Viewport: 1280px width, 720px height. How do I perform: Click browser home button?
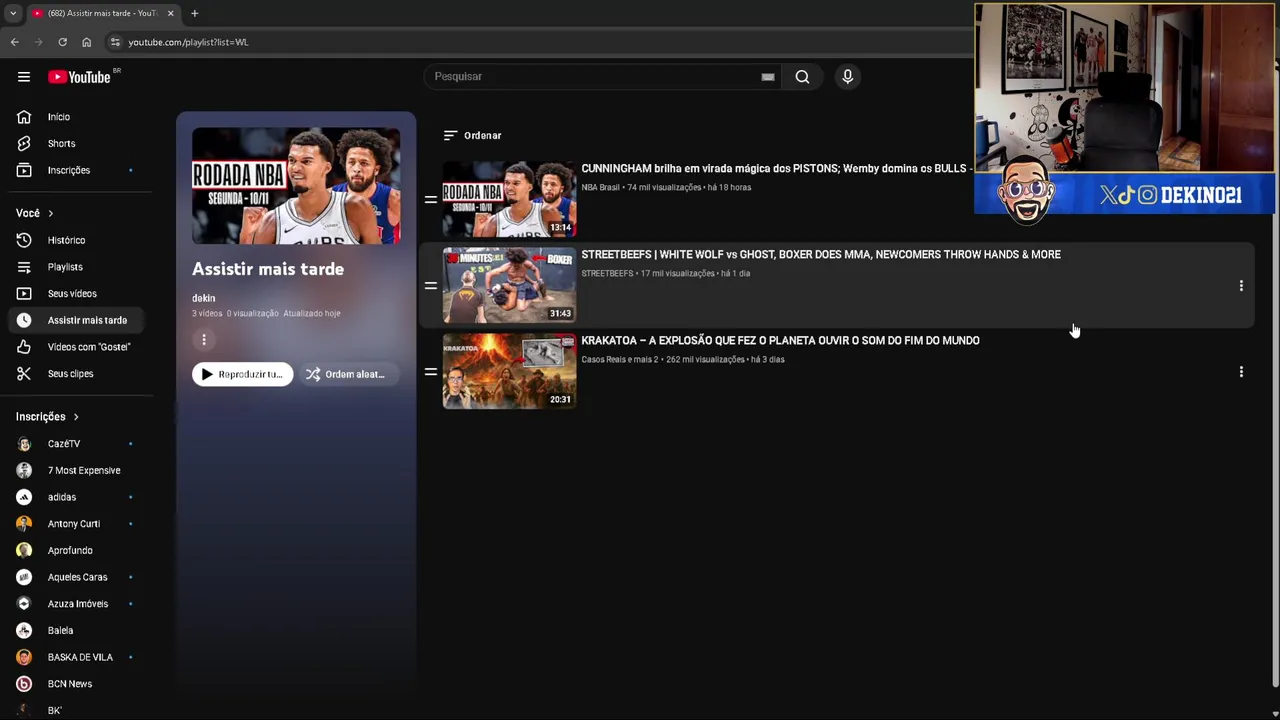click(x=86, y=42)
